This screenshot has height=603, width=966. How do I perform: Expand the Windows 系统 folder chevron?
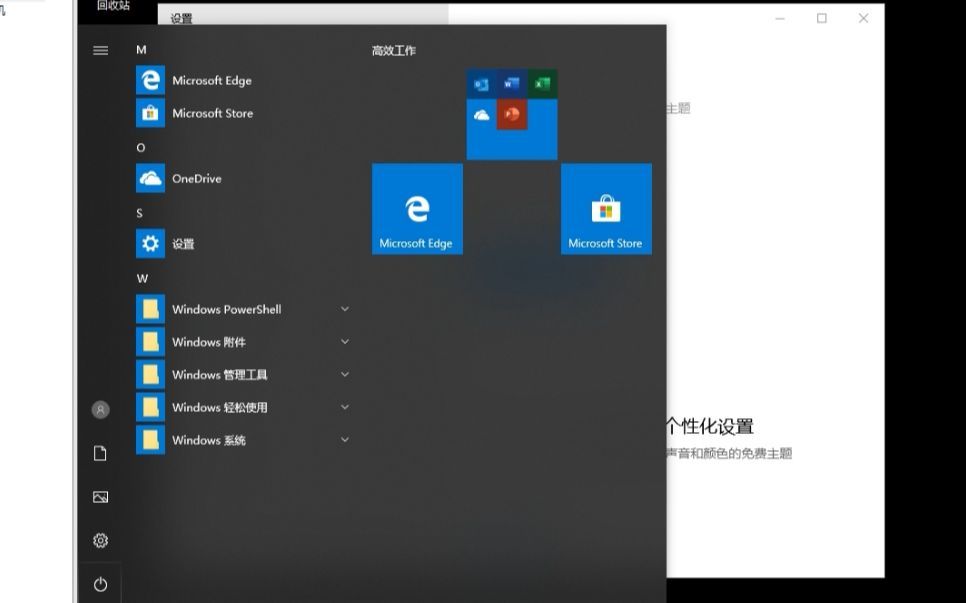tap(345, 439)
